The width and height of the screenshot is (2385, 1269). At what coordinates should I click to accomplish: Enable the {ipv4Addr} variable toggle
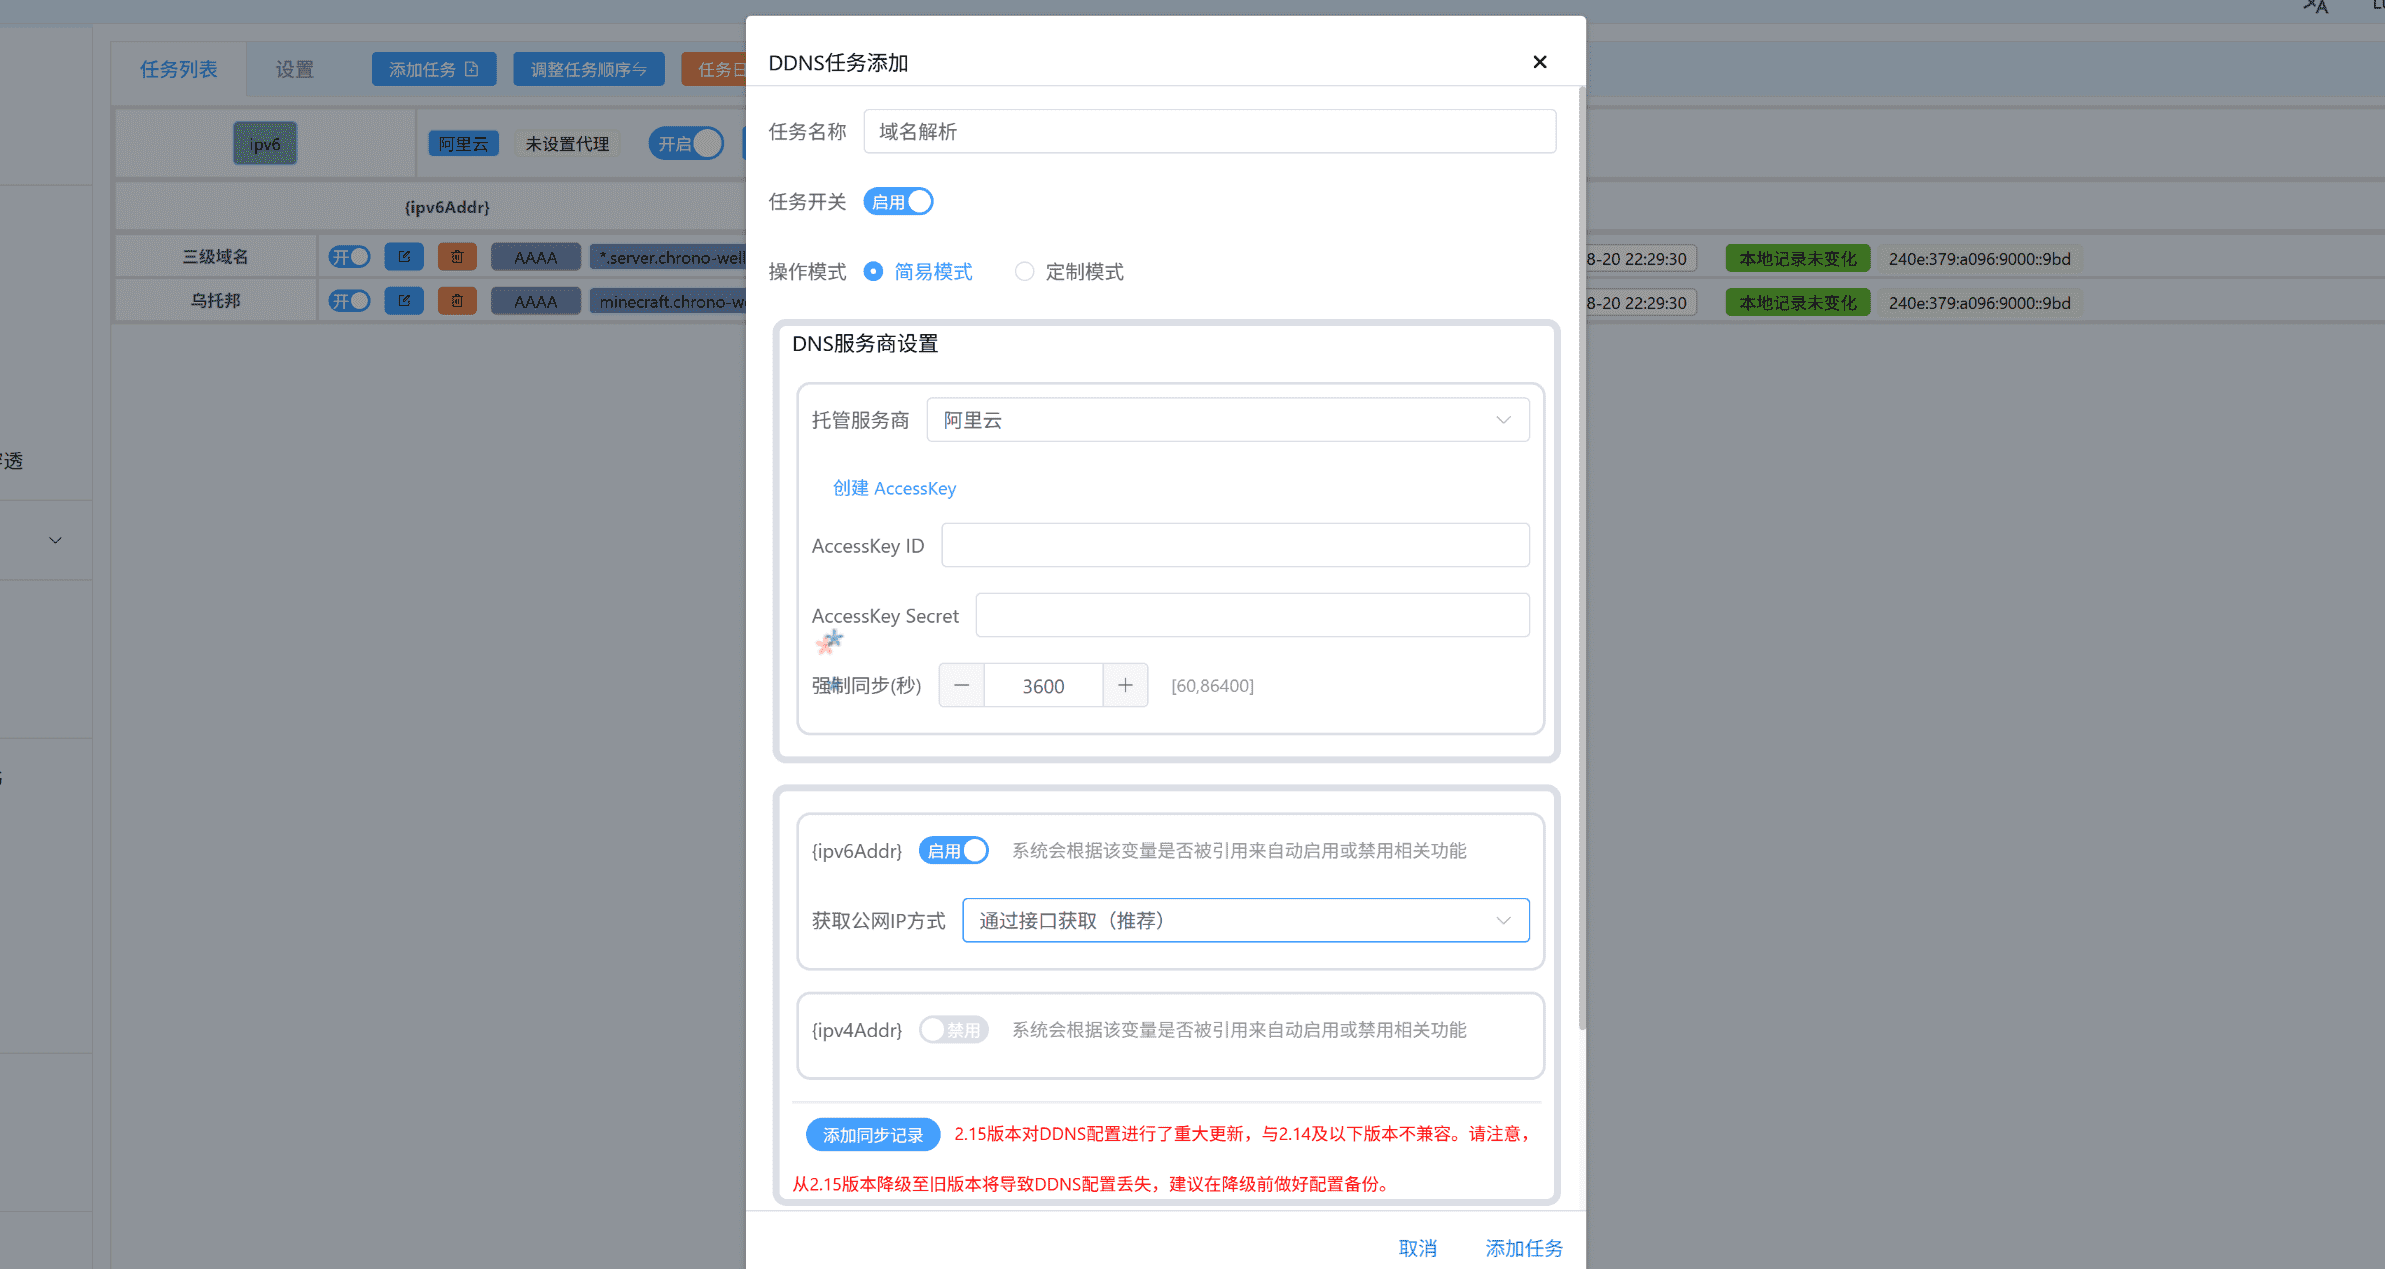(x=953, y=1029)
